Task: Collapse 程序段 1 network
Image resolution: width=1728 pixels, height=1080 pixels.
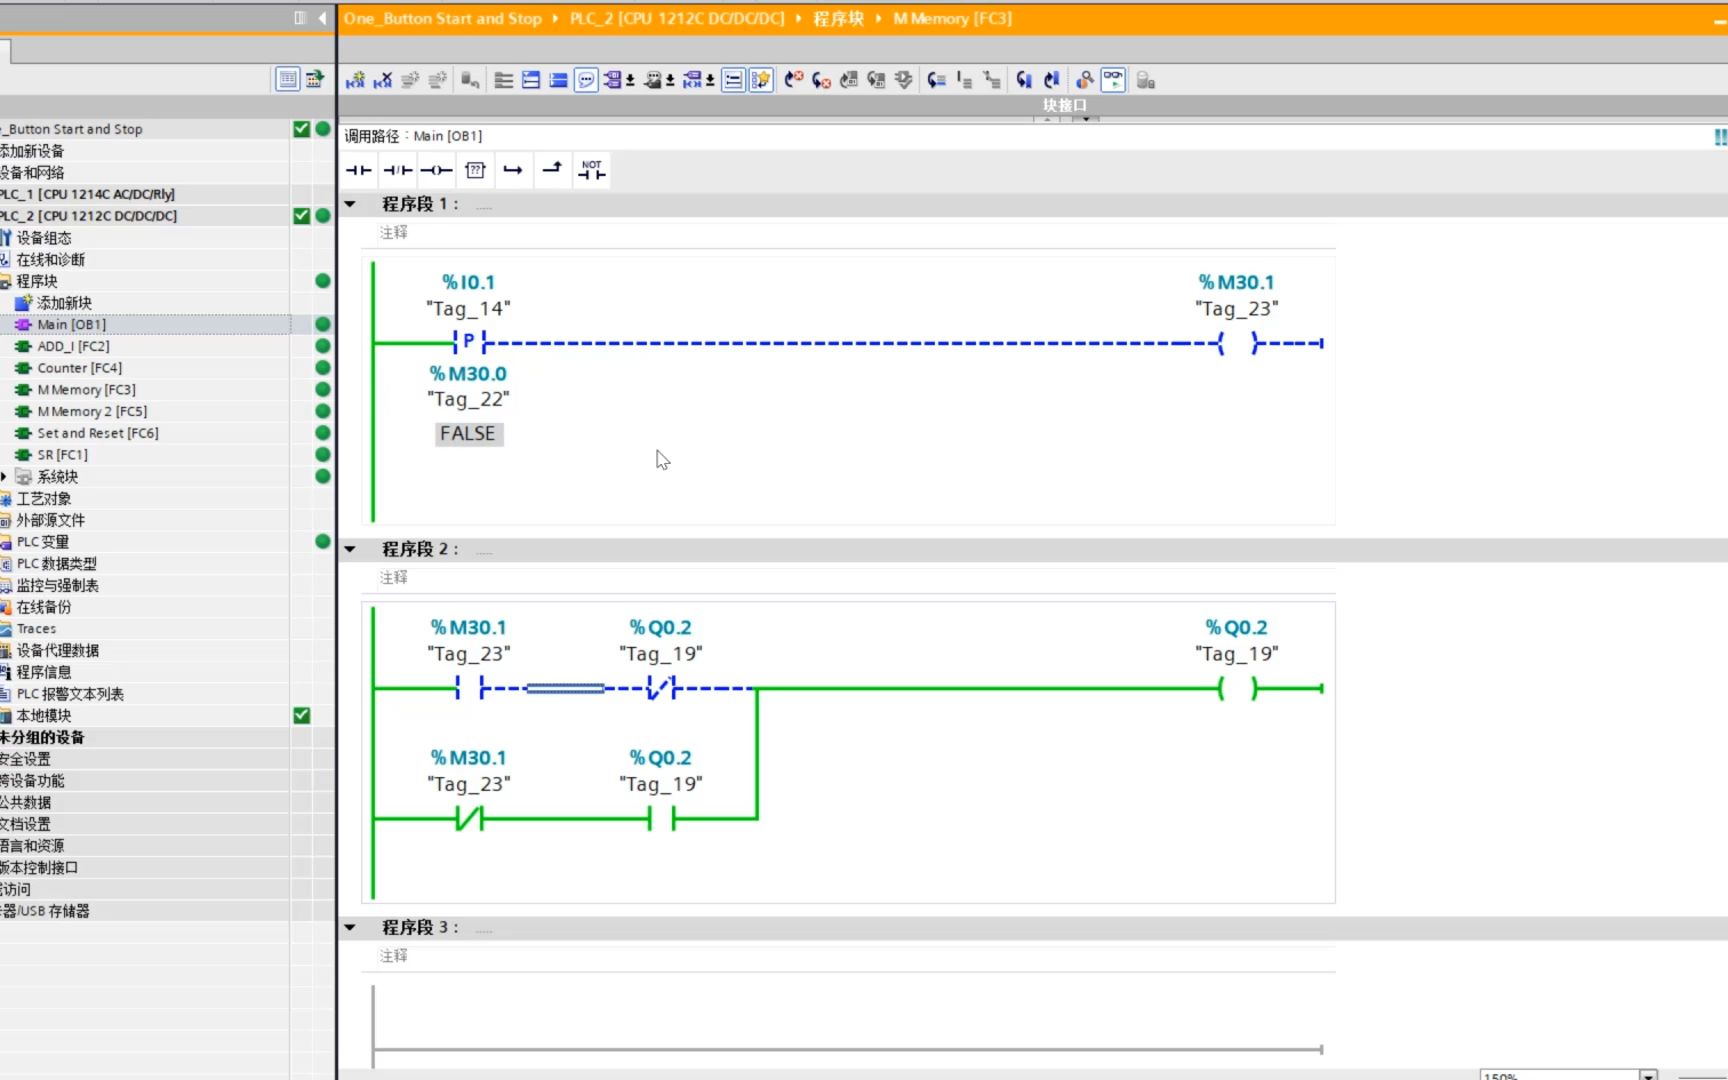Action: (x=350, y=204)
